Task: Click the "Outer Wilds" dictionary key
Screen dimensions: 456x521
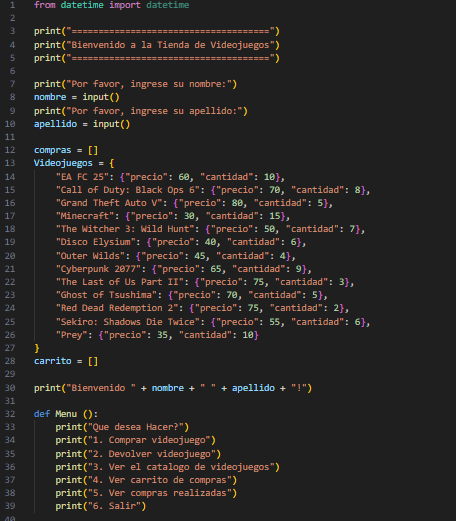Action: pyautogui.click(x=90, y=256)
